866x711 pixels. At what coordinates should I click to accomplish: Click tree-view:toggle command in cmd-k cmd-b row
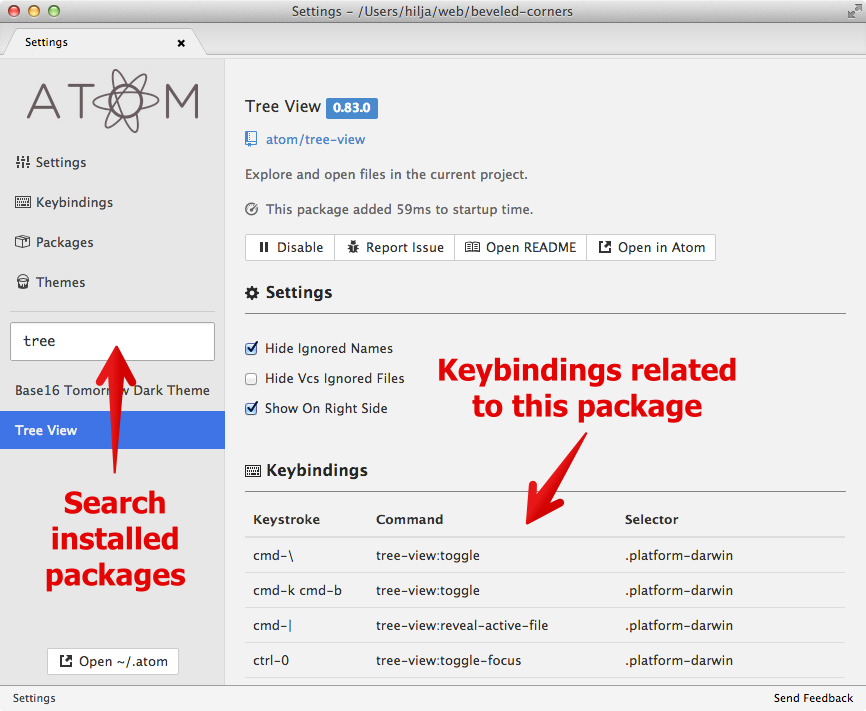427,590
